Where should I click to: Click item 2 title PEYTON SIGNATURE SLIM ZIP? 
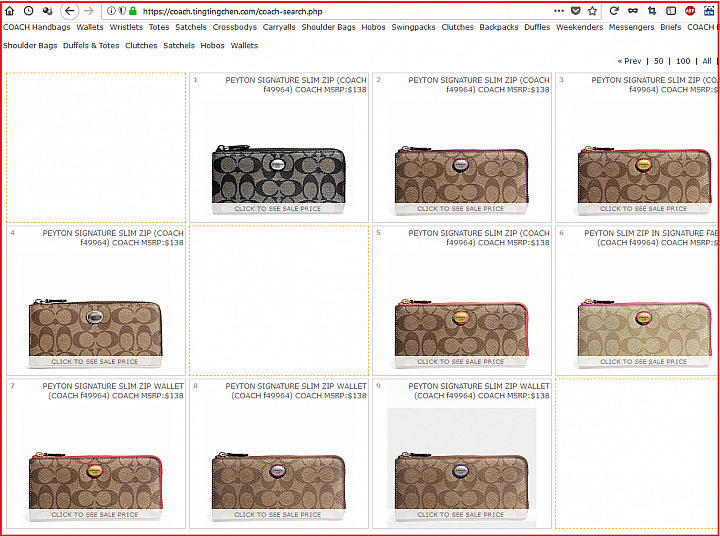[x=479, y=85]
